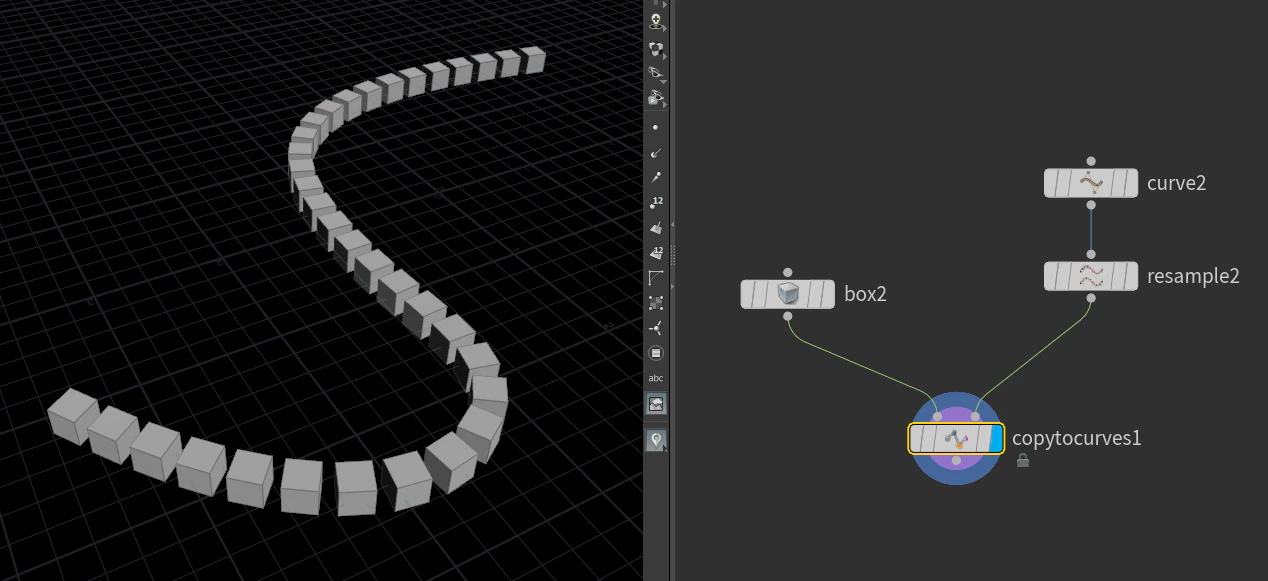
Task: Toggle the Display Points dot icon
Action: pyautogui.click(x=656, y=128)
